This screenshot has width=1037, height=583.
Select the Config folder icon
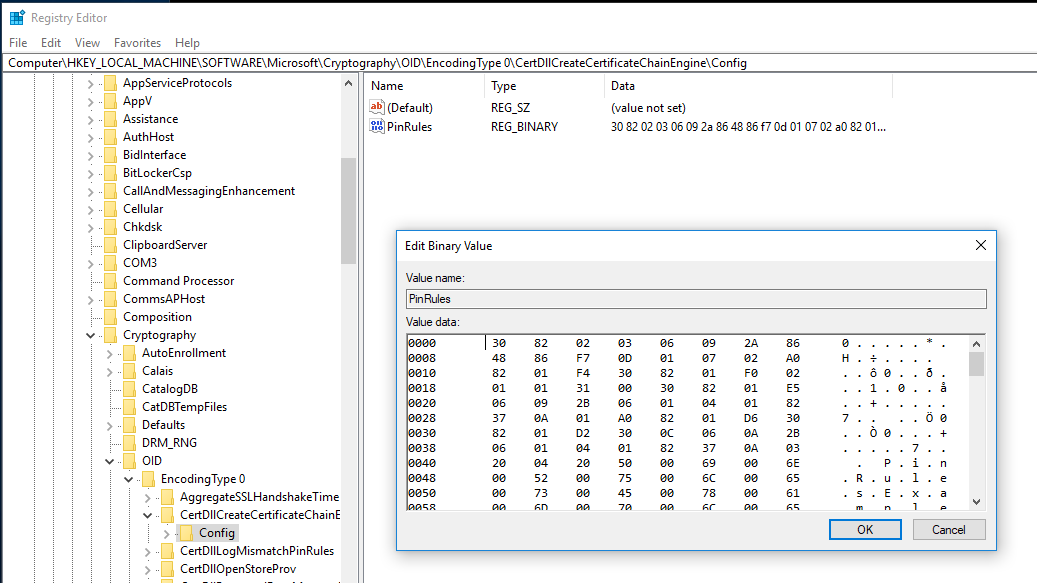pos(186,533)
